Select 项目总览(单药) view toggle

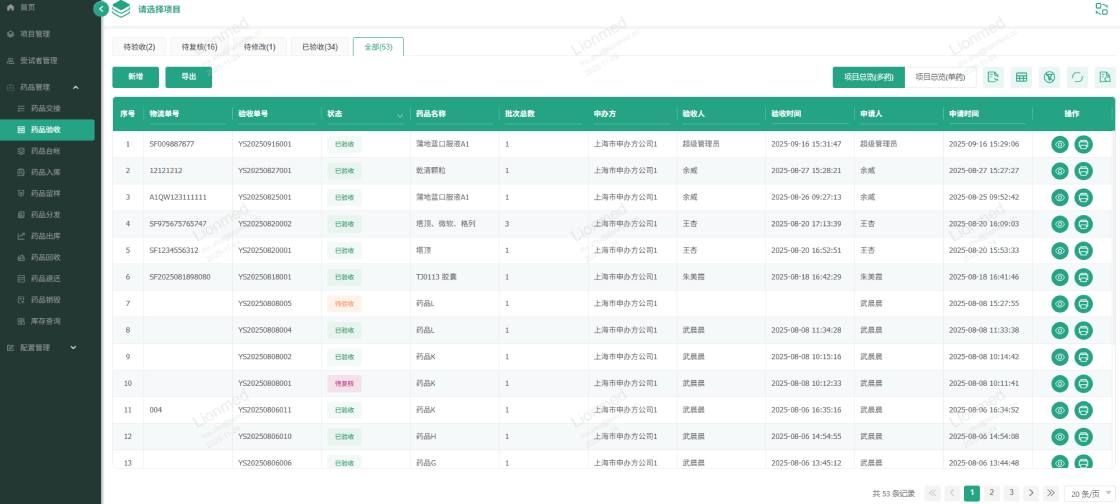940,77
